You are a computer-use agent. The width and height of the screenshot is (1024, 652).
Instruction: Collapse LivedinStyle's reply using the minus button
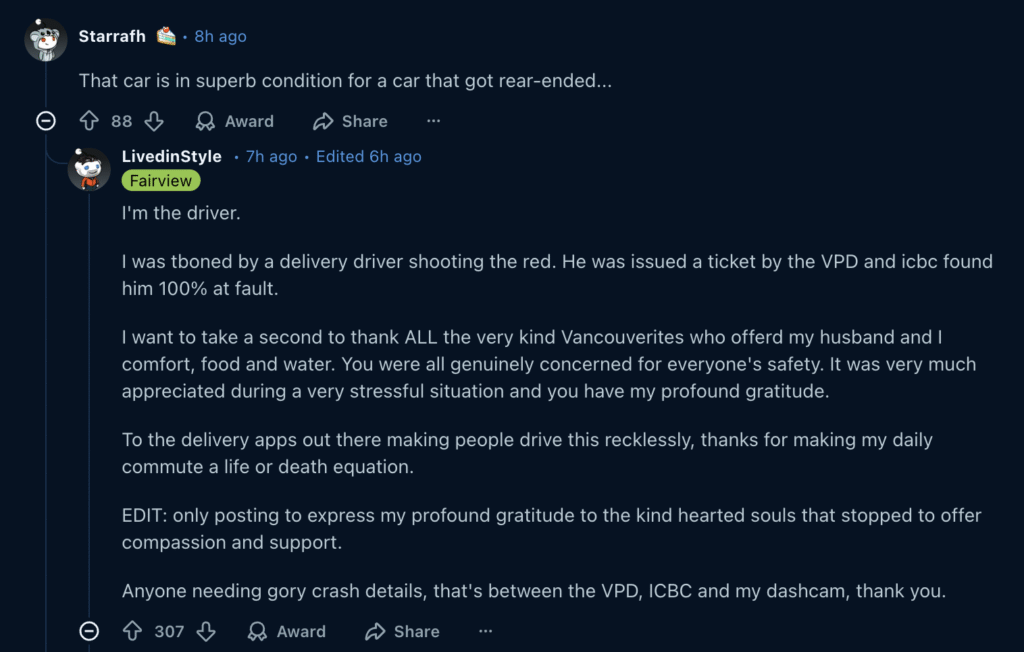(x=91, y=631)
